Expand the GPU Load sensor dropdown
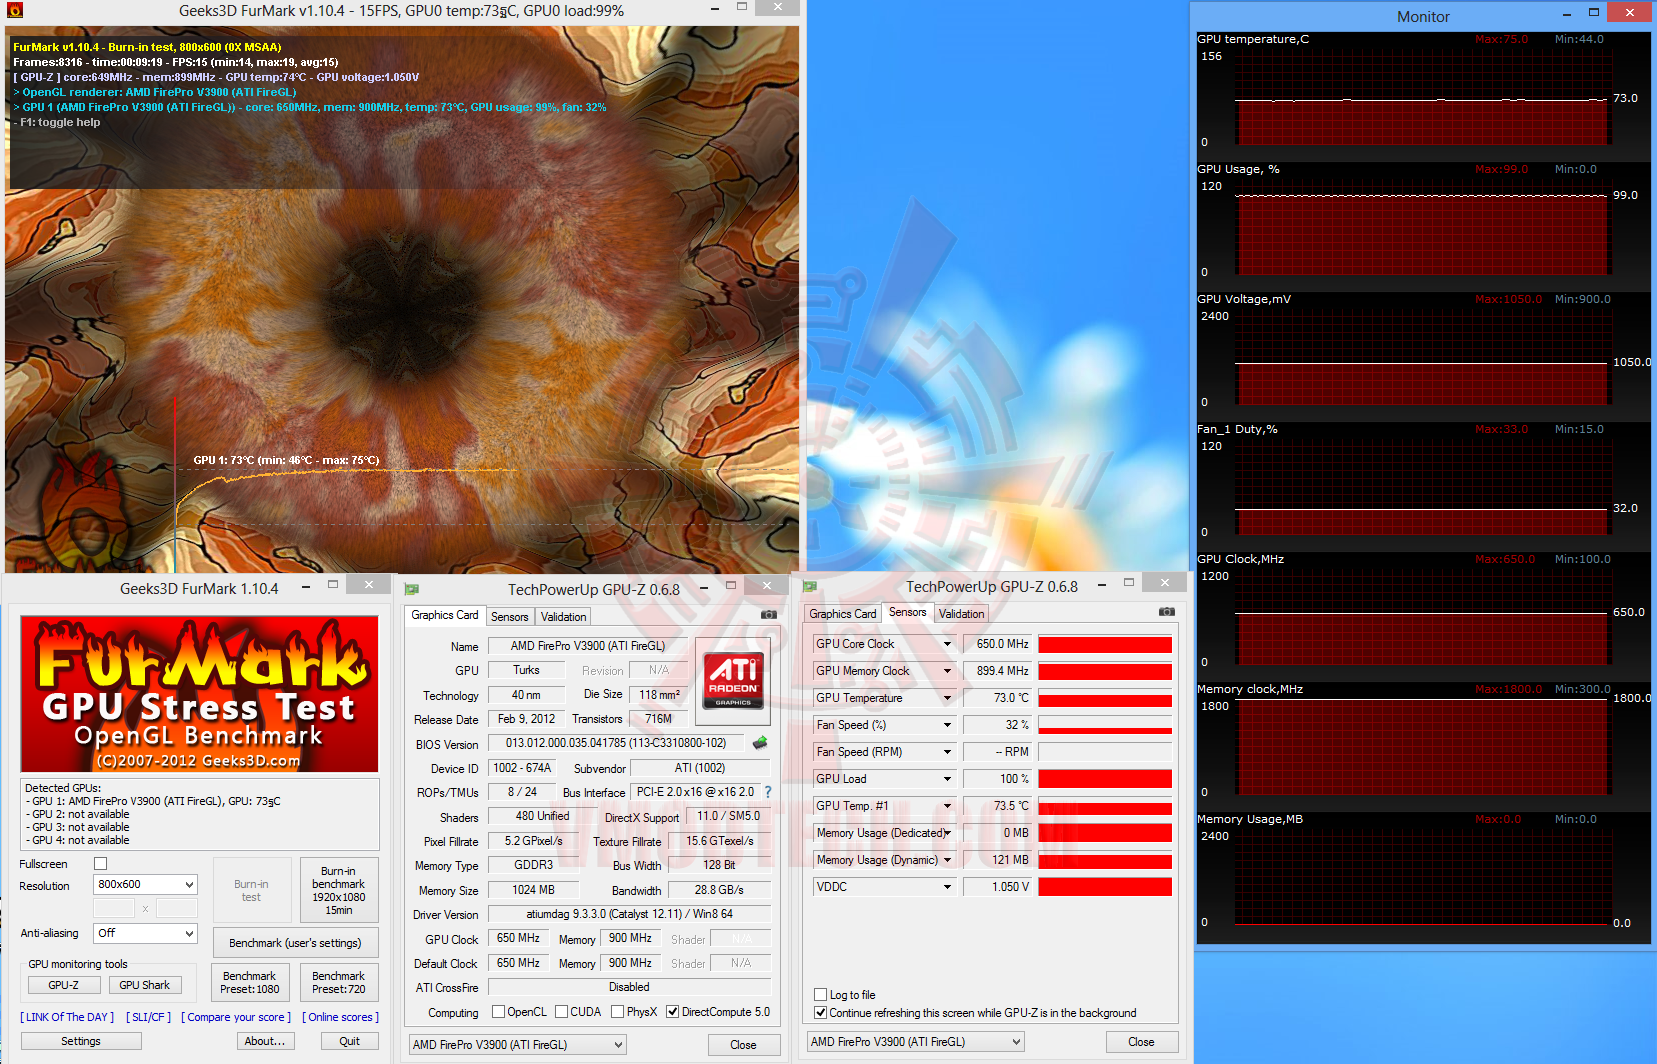Viewport: 1657px width, 1064px height. pos(947,779)
